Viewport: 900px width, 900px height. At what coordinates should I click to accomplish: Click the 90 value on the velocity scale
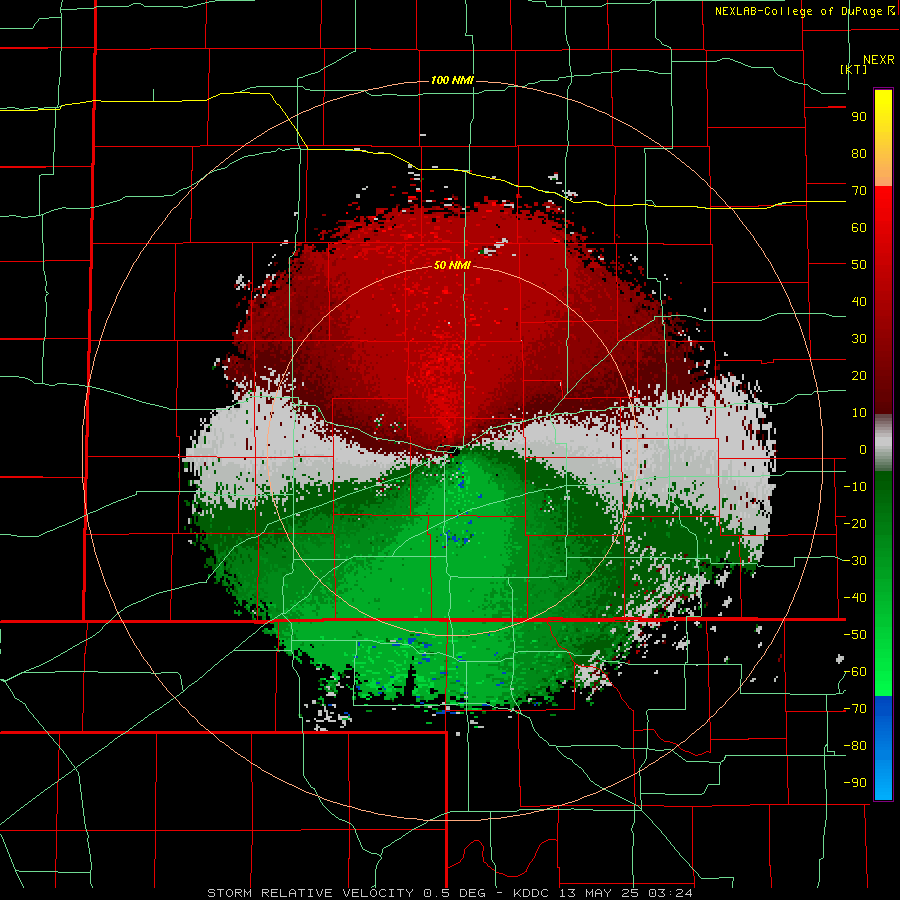tap(859, 117)
